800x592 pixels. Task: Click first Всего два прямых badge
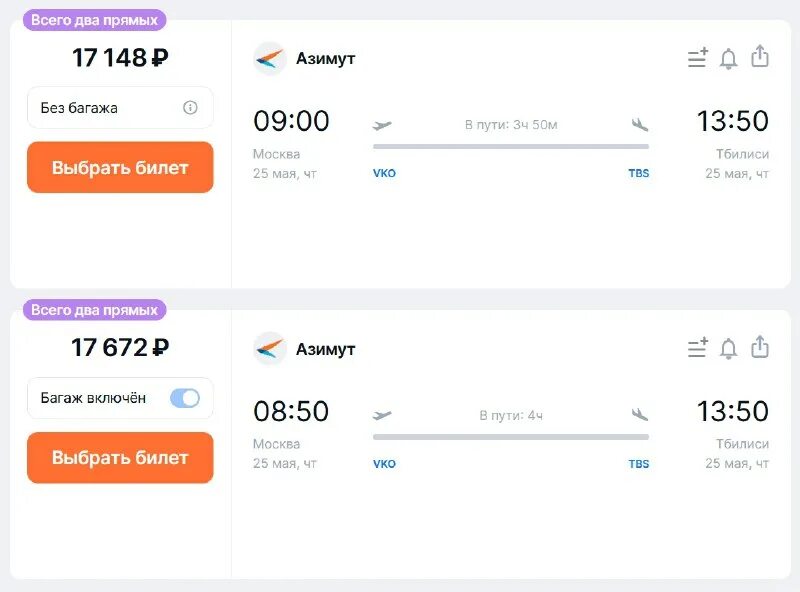(94, 20)
